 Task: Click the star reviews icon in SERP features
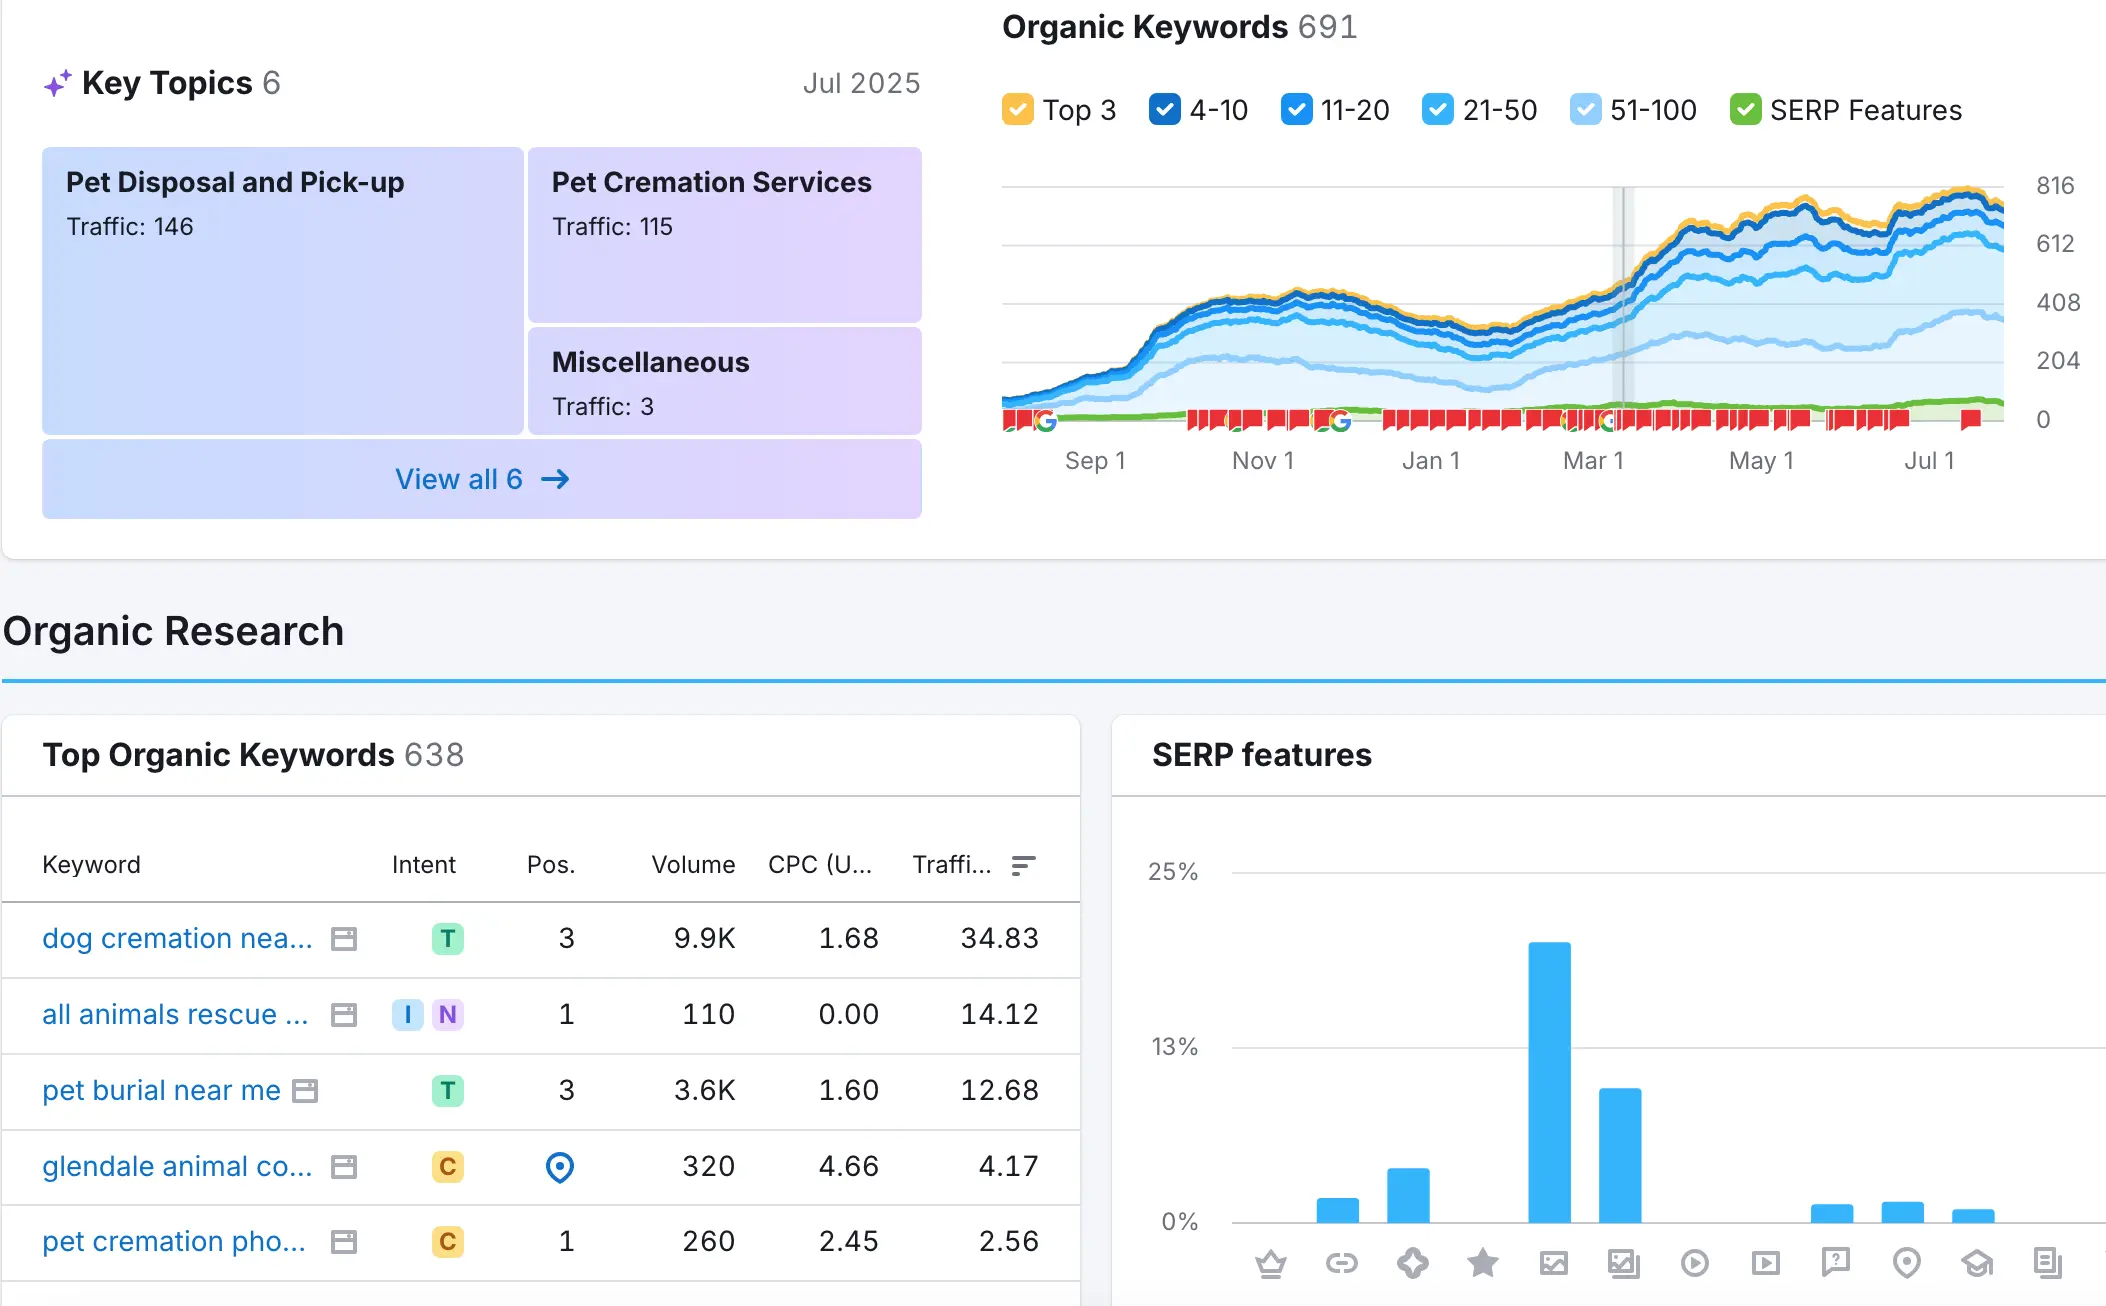[1482, 1264]
